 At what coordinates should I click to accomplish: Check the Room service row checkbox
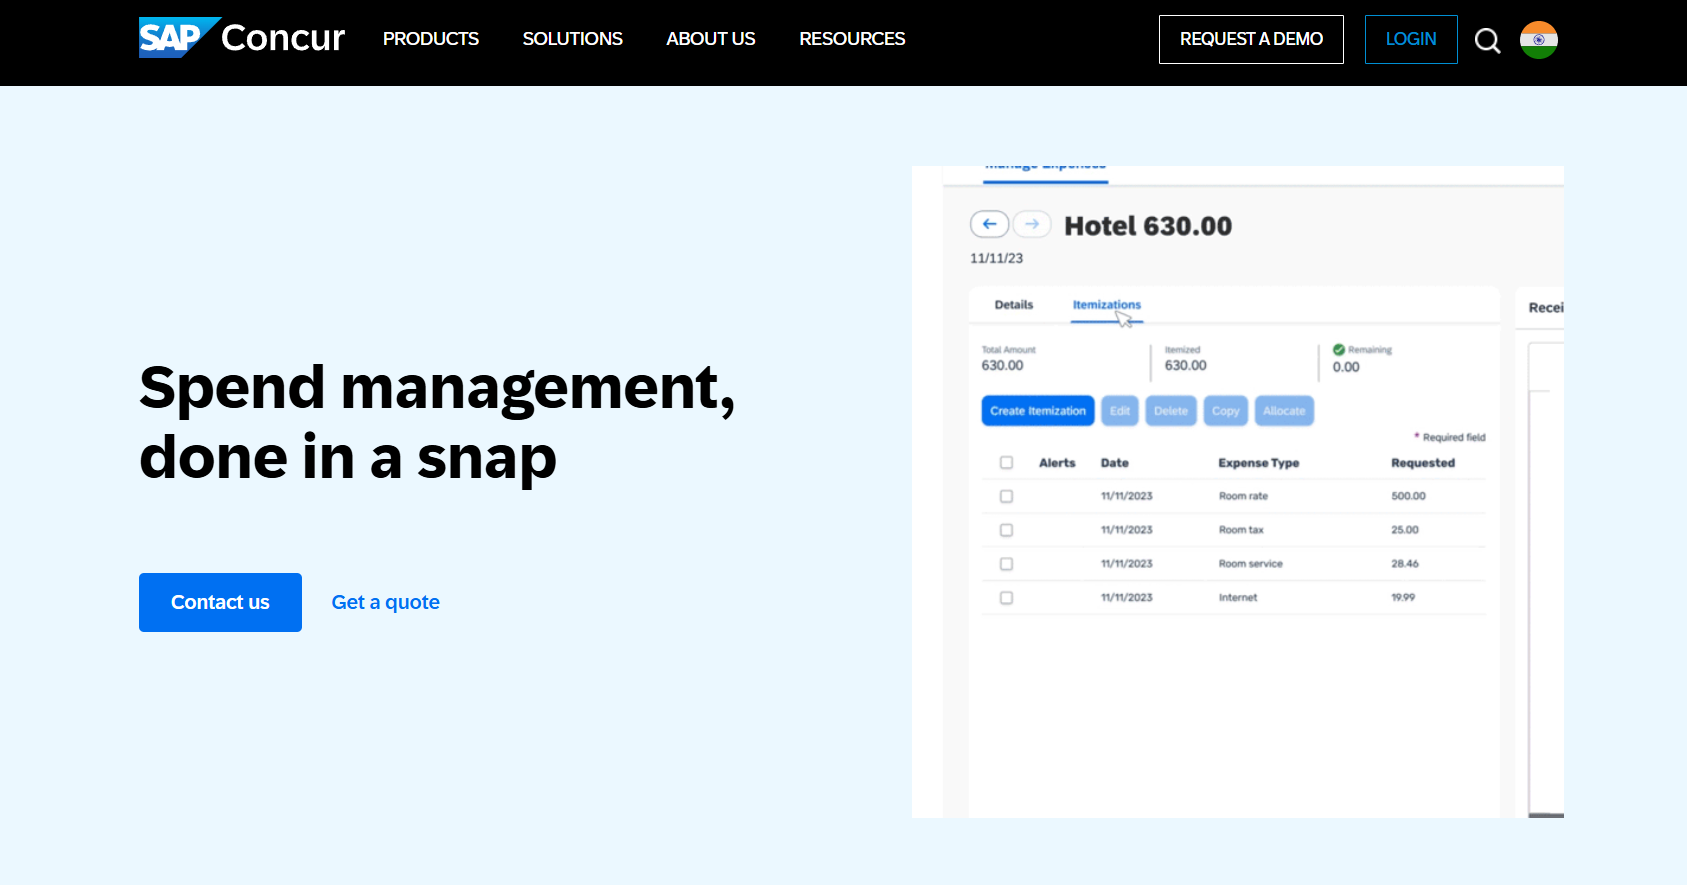coord(1006,564)
